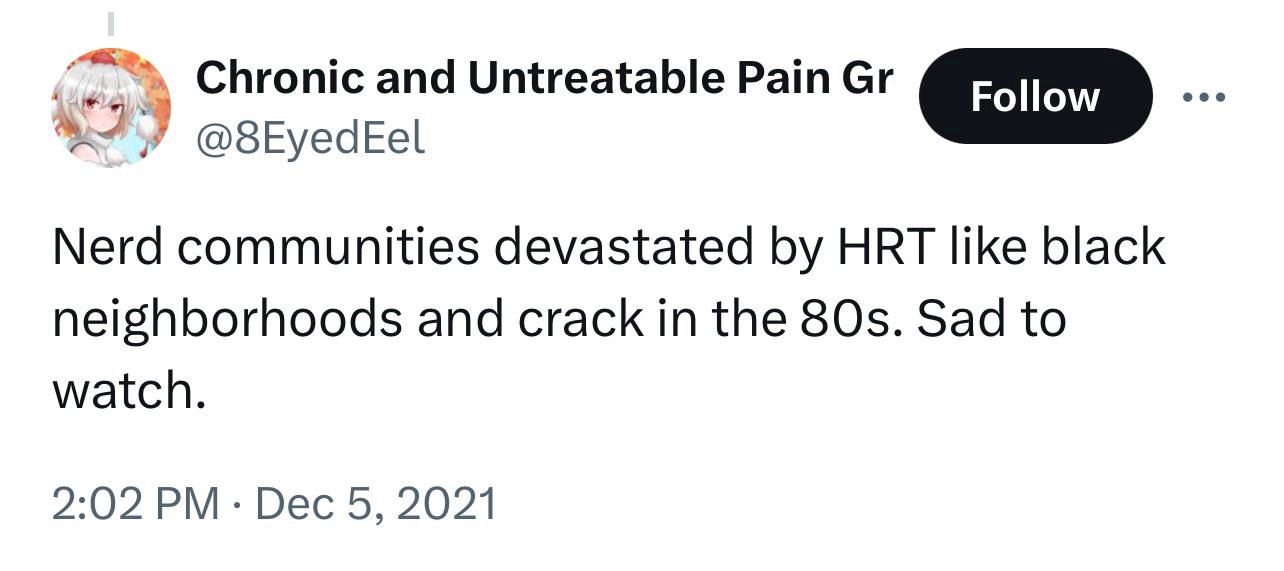Follow the 8EyedEel account
This screenshot has width=1284, height=571.
(1035, 96)
